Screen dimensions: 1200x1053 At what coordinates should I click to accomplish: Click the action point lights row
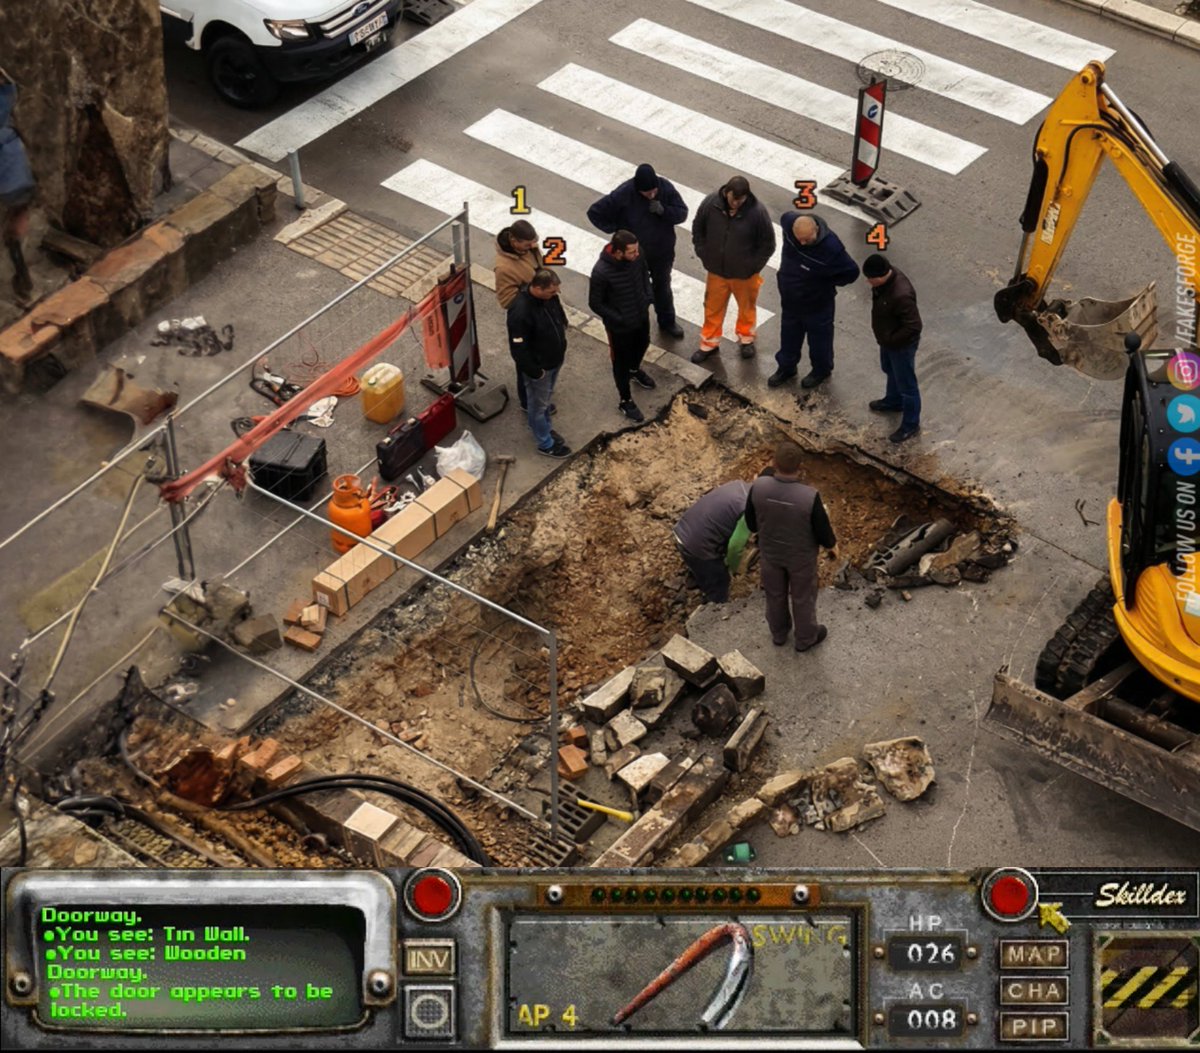pyautogui.click(x=675, y=894)
